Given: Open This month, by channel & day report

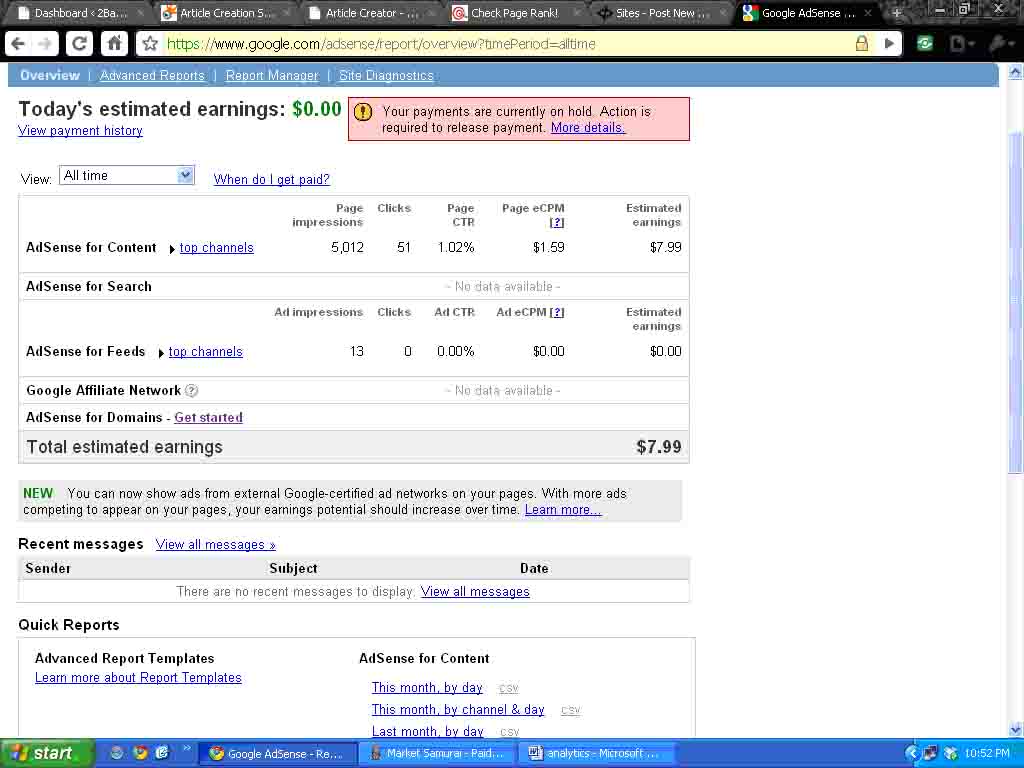Looking at the screenshot, I should pyautogui.click(x=458, y=709).
